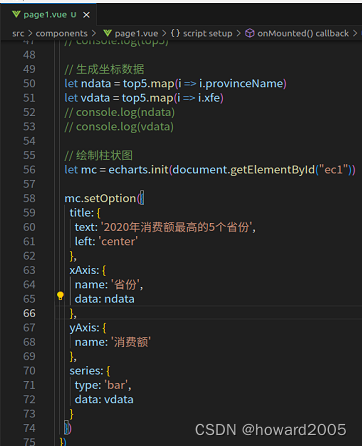Click the 'title: {' line

click(x=85, y=213)
